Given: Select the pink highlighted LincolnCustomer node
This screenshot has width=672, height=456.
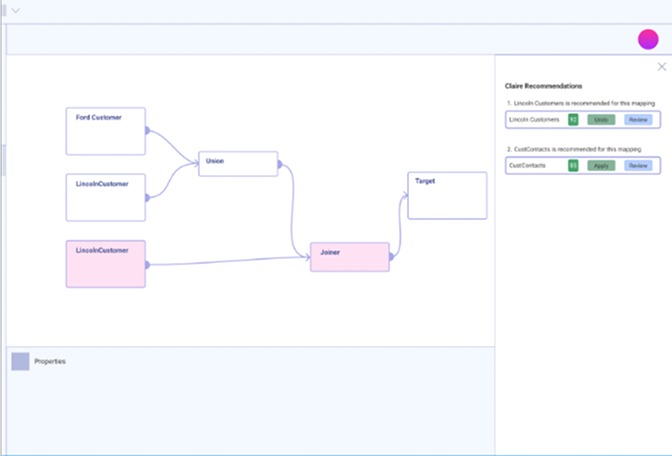Looking at the screenshot, I should [x=105, y=264].
